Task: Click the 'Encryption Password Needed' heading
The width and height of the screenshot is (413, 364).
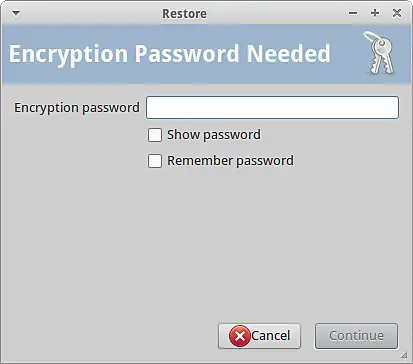Action: [169, 54]
